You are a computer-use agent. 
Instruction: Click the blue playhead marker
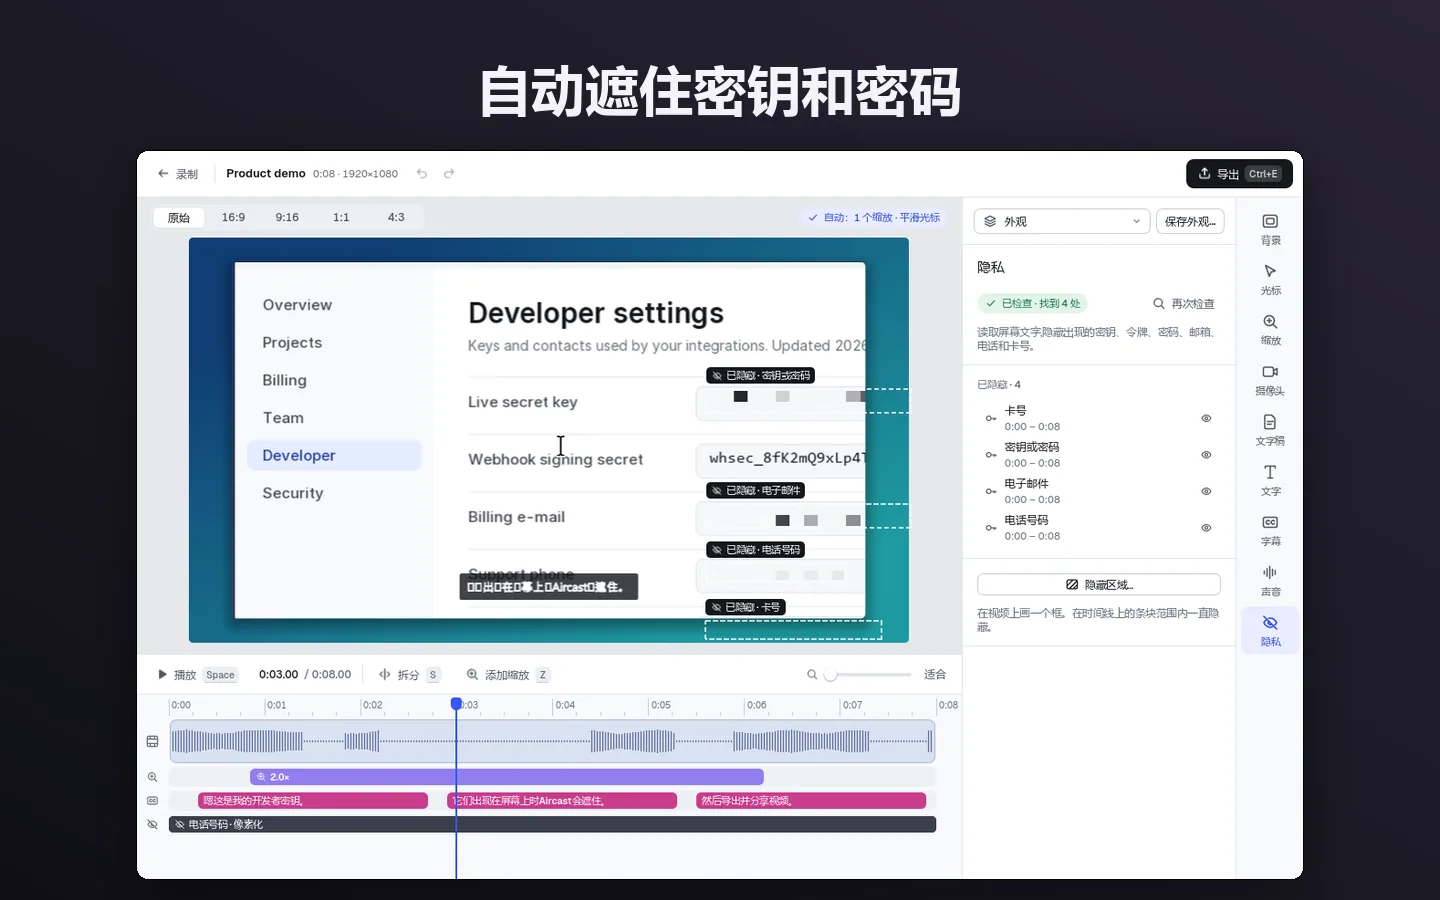[456, 704]
